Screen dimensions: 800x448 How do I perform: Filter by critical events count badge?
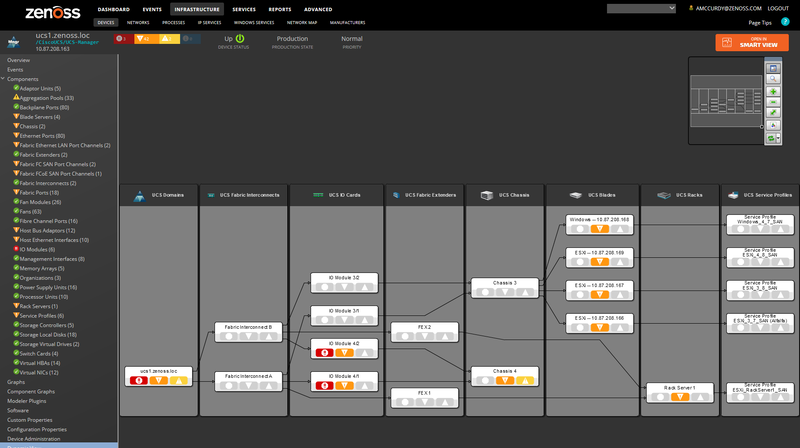click(123, 39)
